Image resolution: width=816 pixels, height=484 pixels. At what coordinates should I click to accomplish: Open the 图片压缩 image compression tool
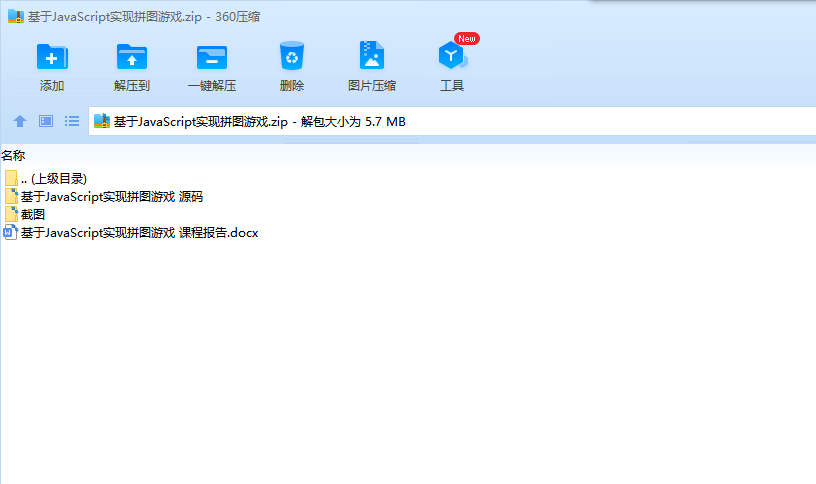coord(372,55)
